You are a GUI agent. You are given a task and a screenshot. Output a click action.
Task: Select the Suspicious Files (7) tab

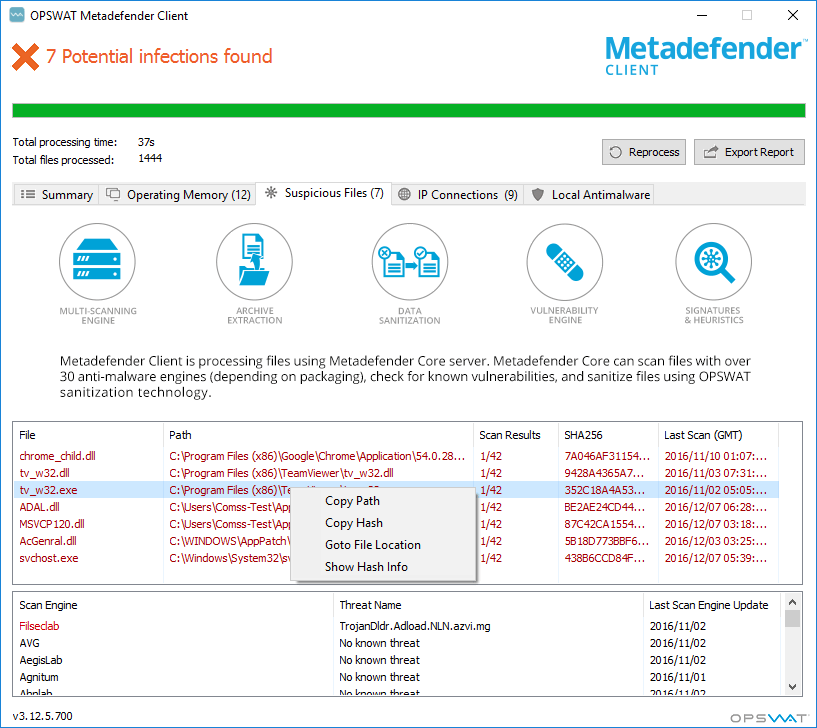point(324,193)
